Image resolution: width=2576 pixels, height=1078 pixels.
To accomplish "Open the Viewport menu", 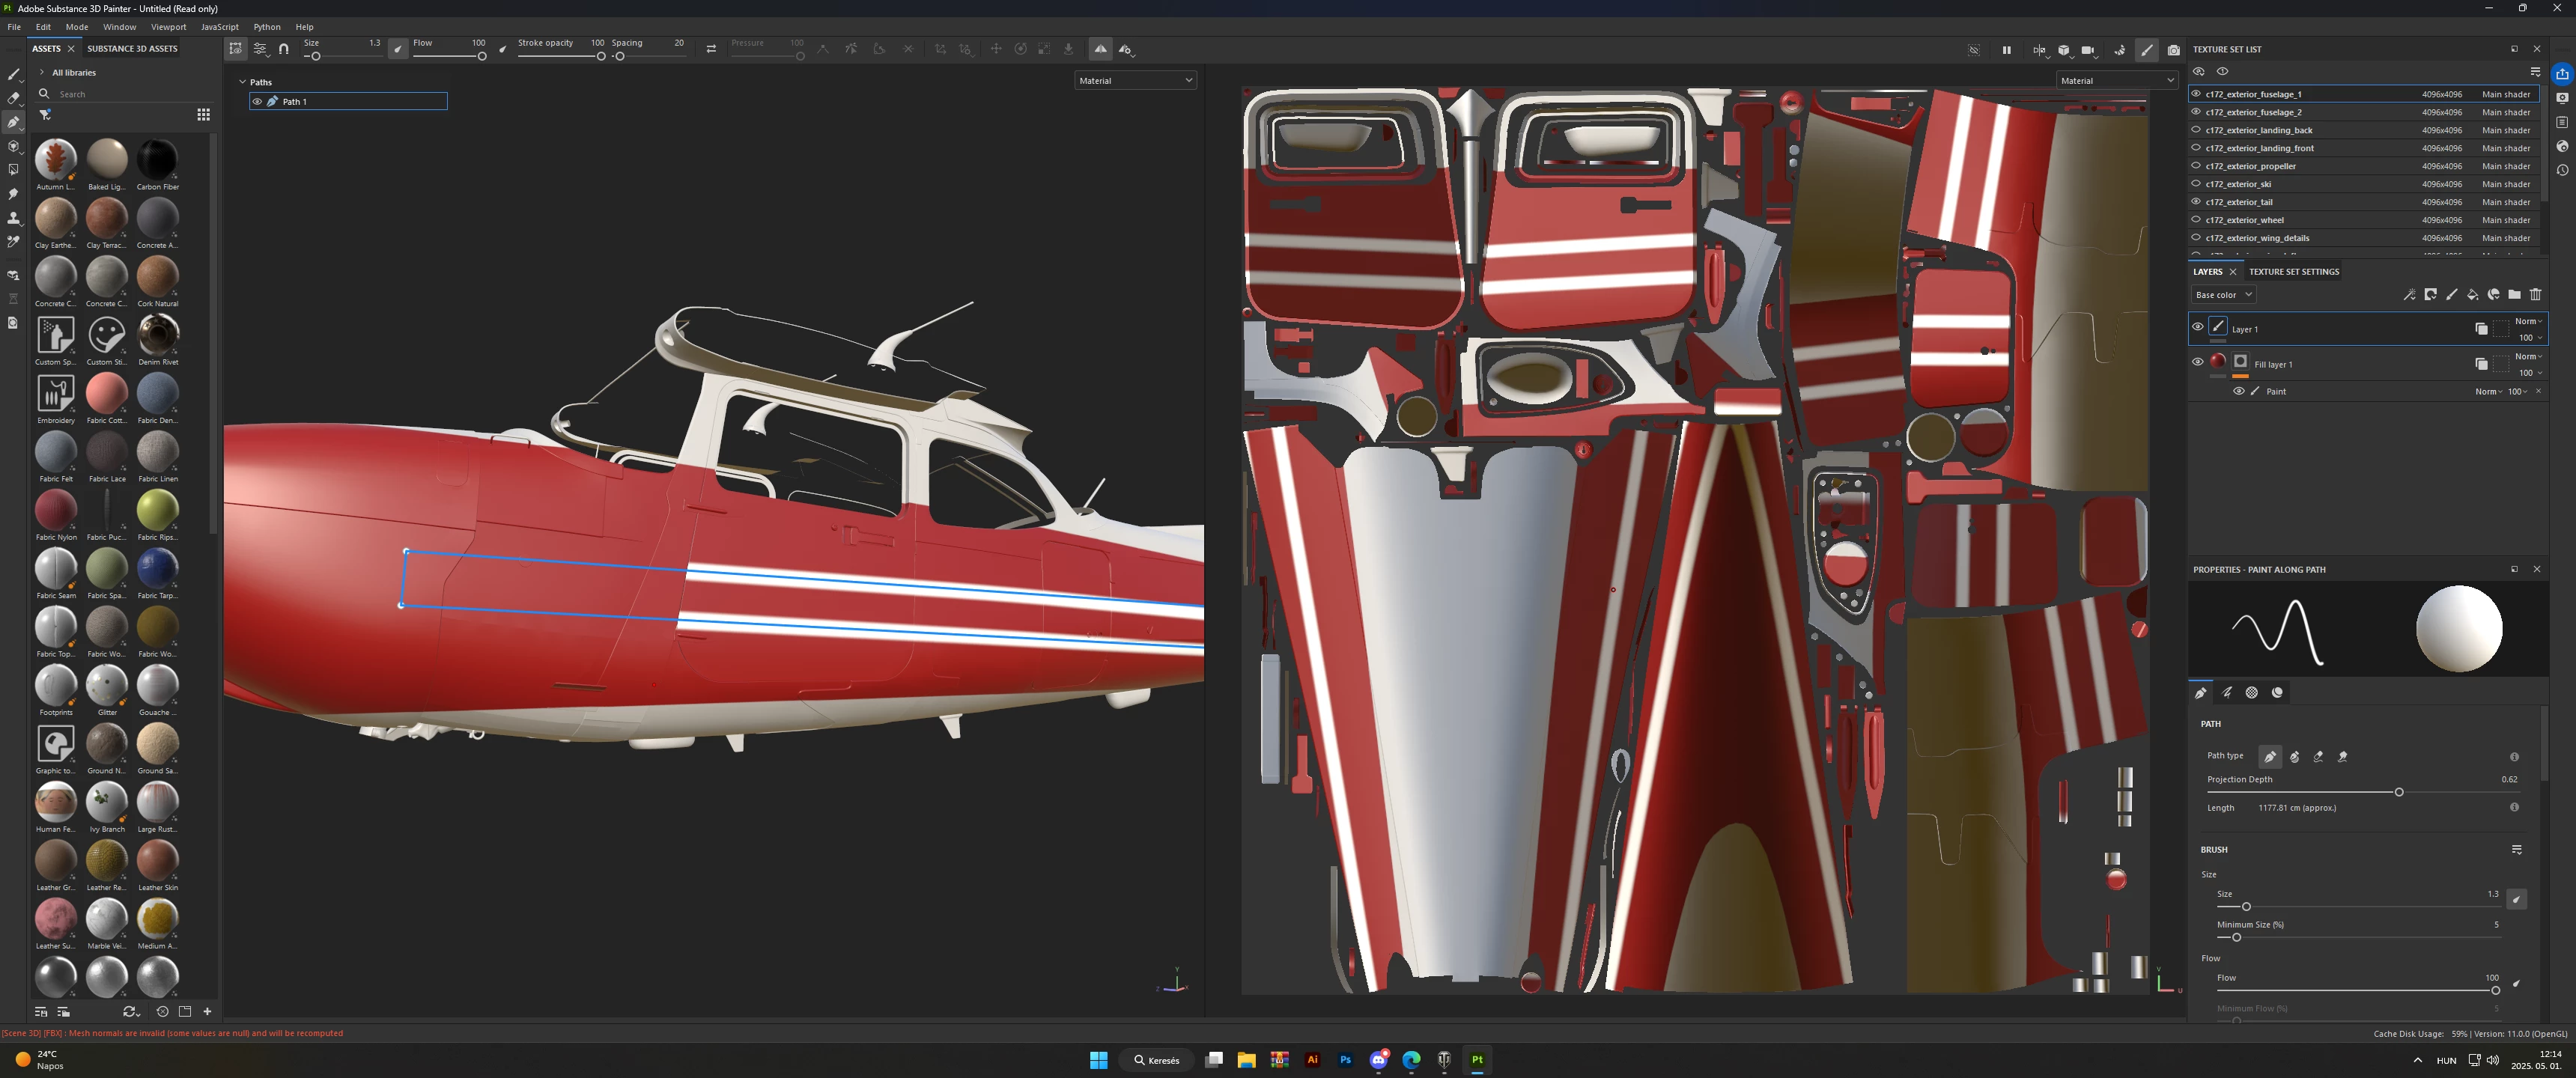I will click(168, 27).
